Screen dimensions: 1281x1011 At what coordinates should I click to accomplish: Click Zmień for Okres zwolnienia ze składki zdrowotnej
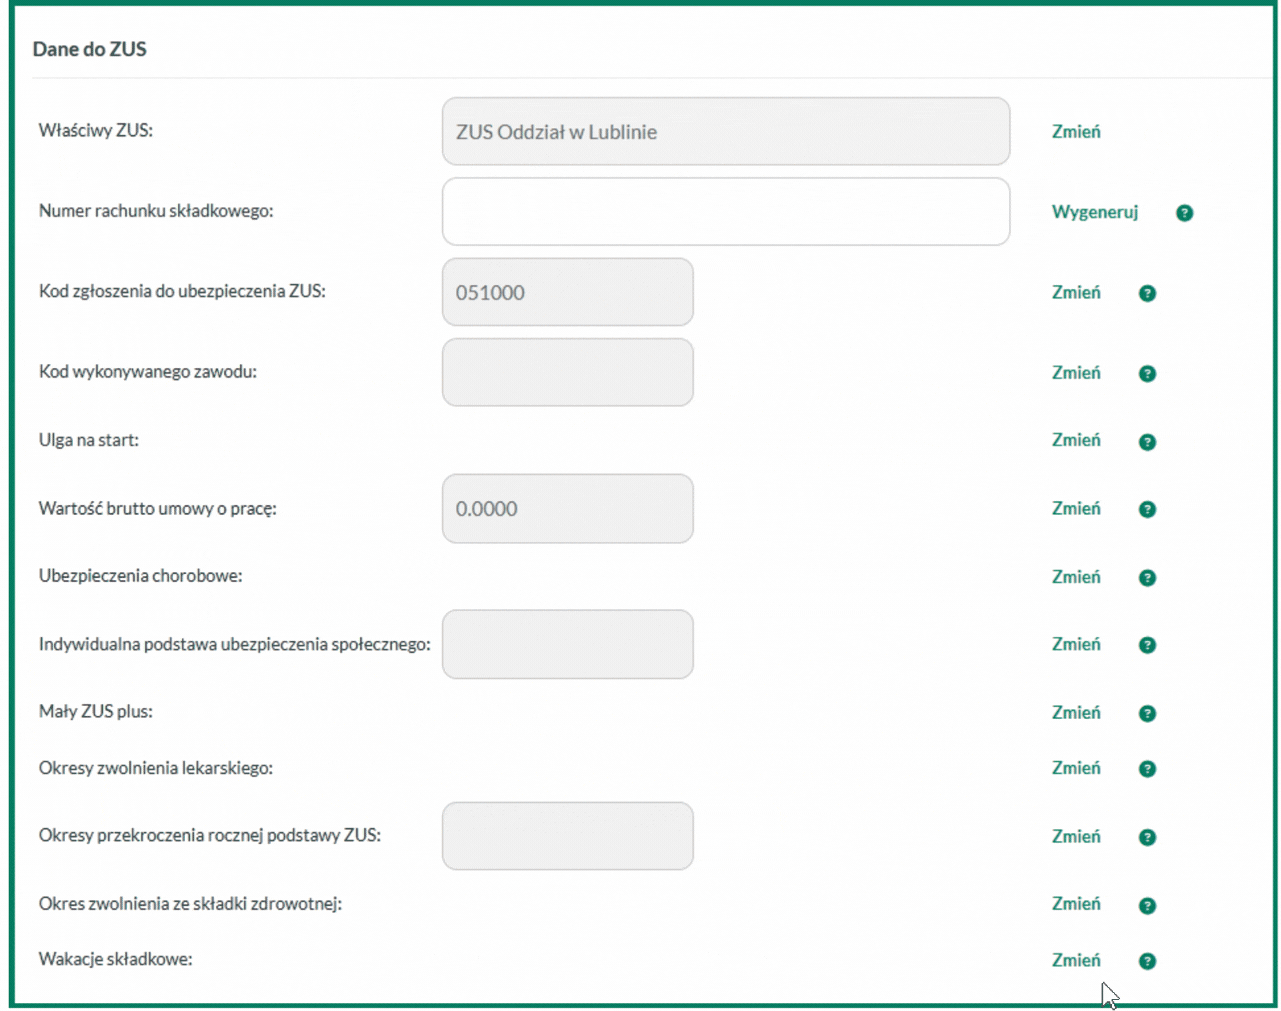coord(1076,904)
